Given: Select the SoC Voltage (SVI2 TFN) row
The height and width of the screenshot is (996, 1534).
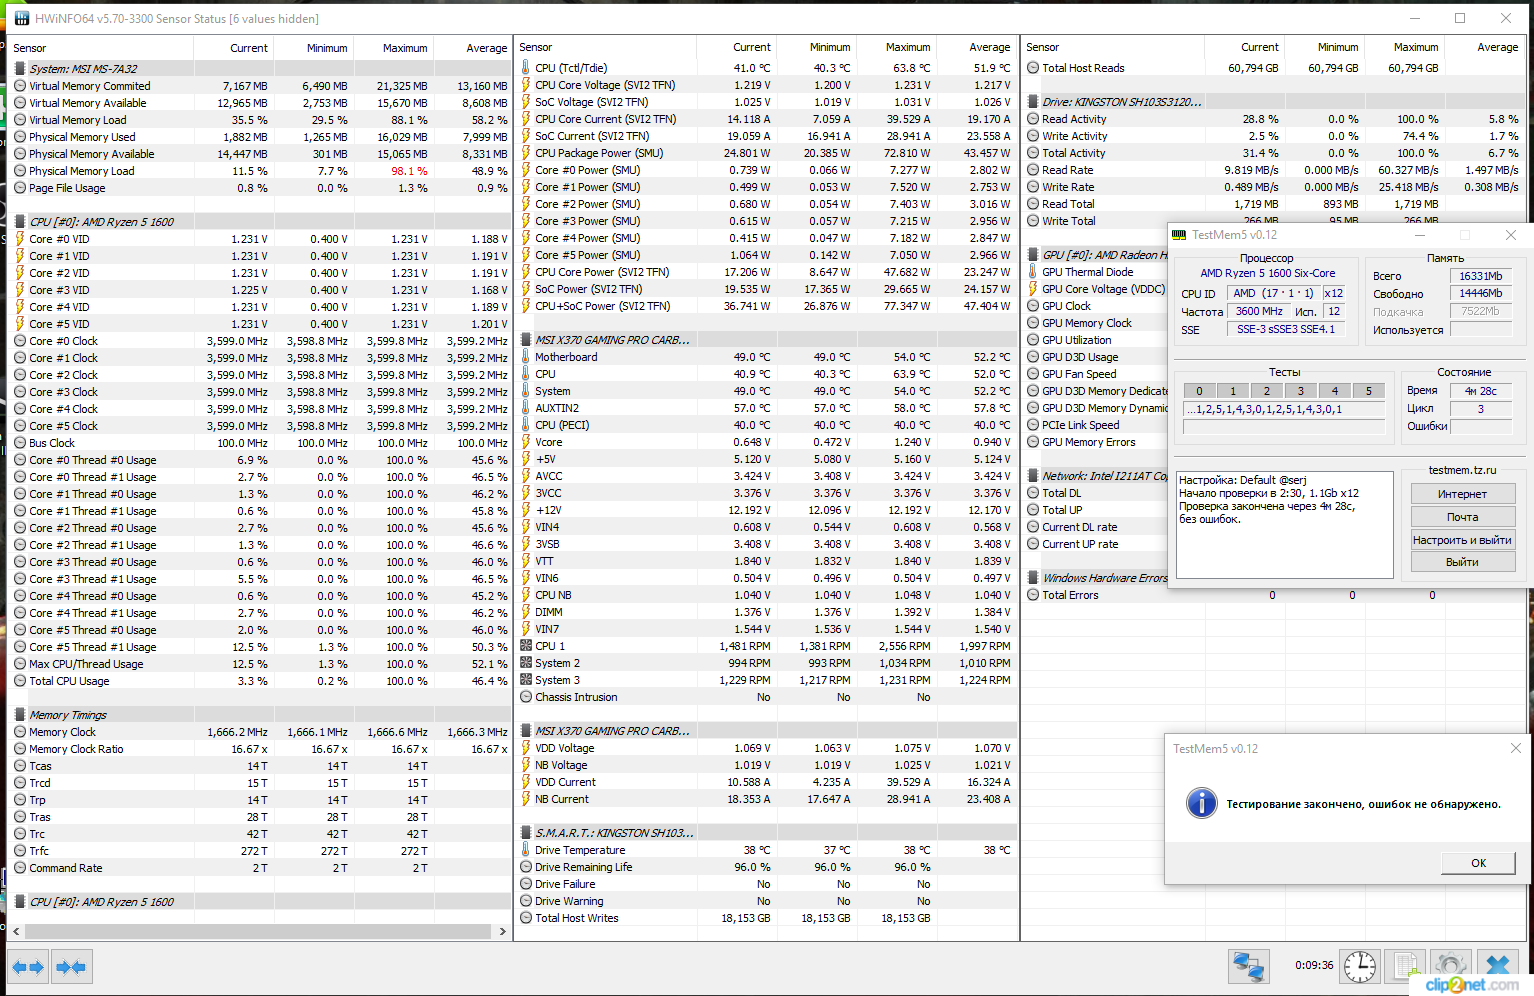Looking at the screenshot, I should [767, 102].
